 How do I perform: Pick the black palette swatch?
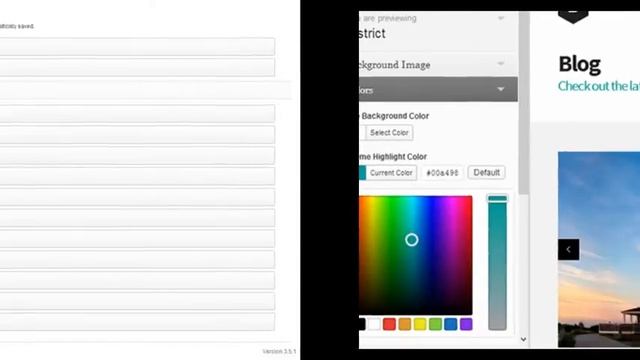(x=362, y=324)
